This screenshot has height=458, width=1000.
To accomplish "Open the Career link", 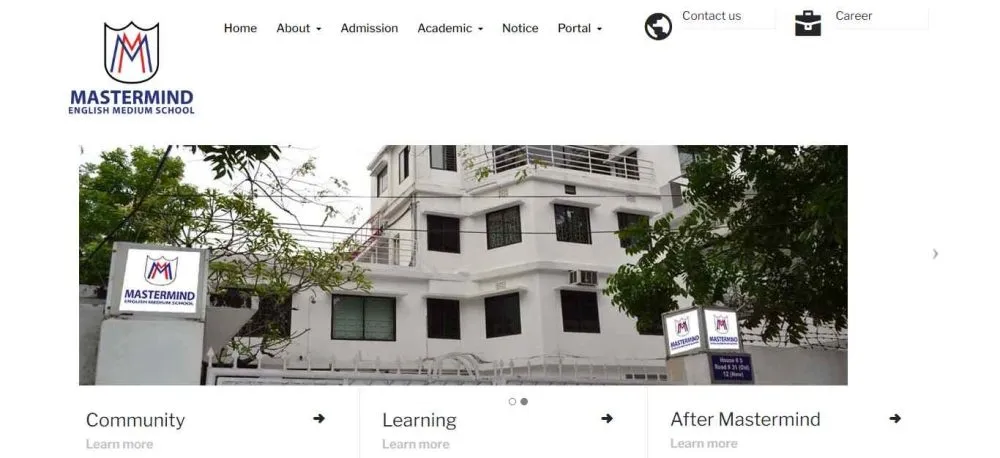I will pyautogui.click(x=854, y=16).
